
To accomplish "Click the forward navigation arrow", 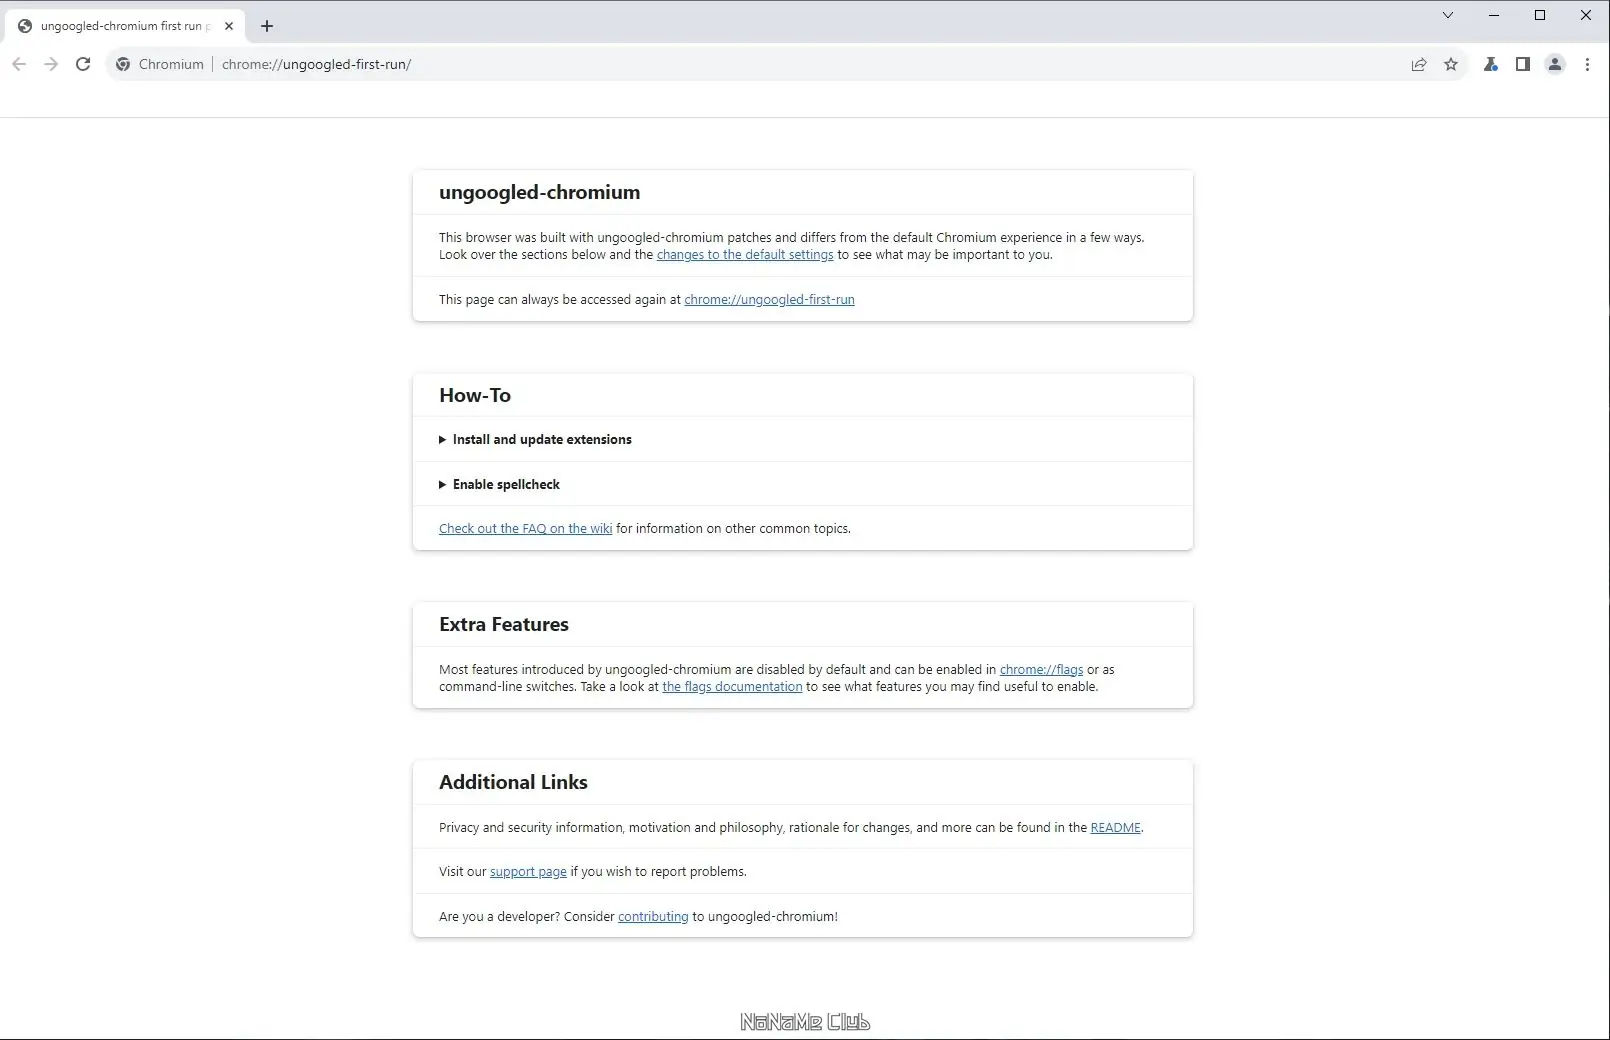I will coord(51,64).
